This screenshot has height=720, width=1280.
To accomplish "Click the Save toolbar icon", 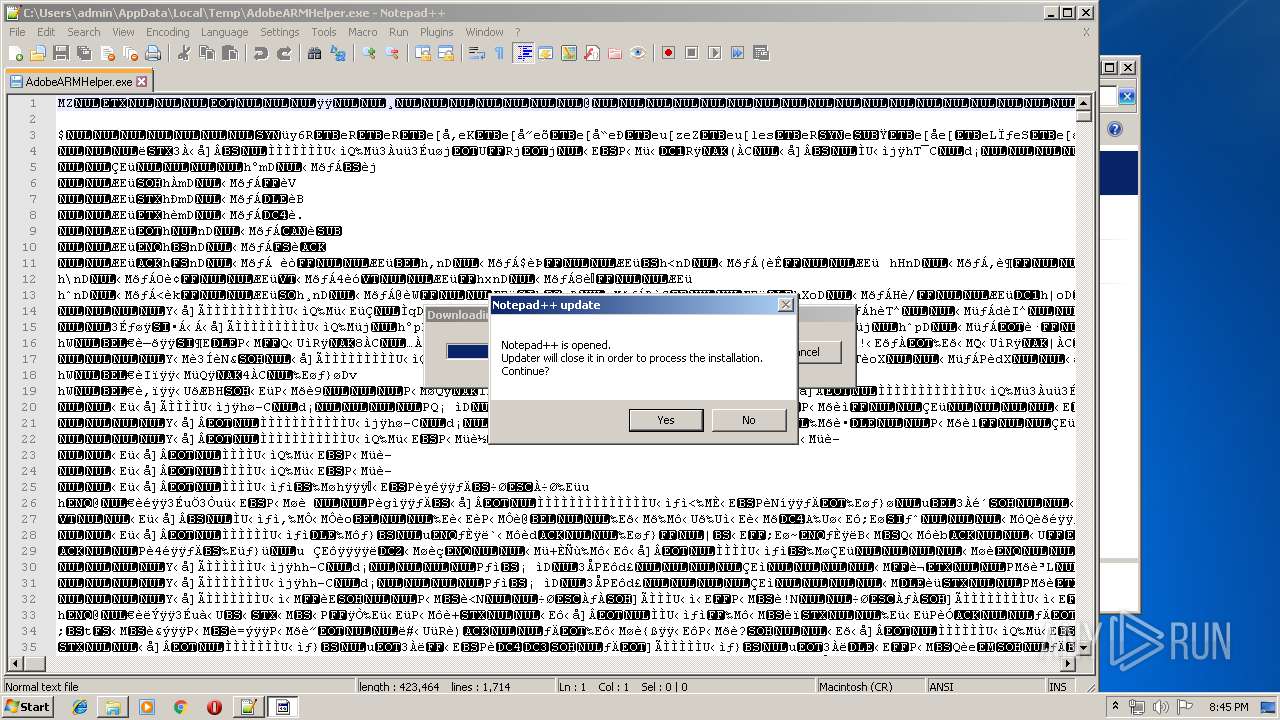I will point(60,53).
